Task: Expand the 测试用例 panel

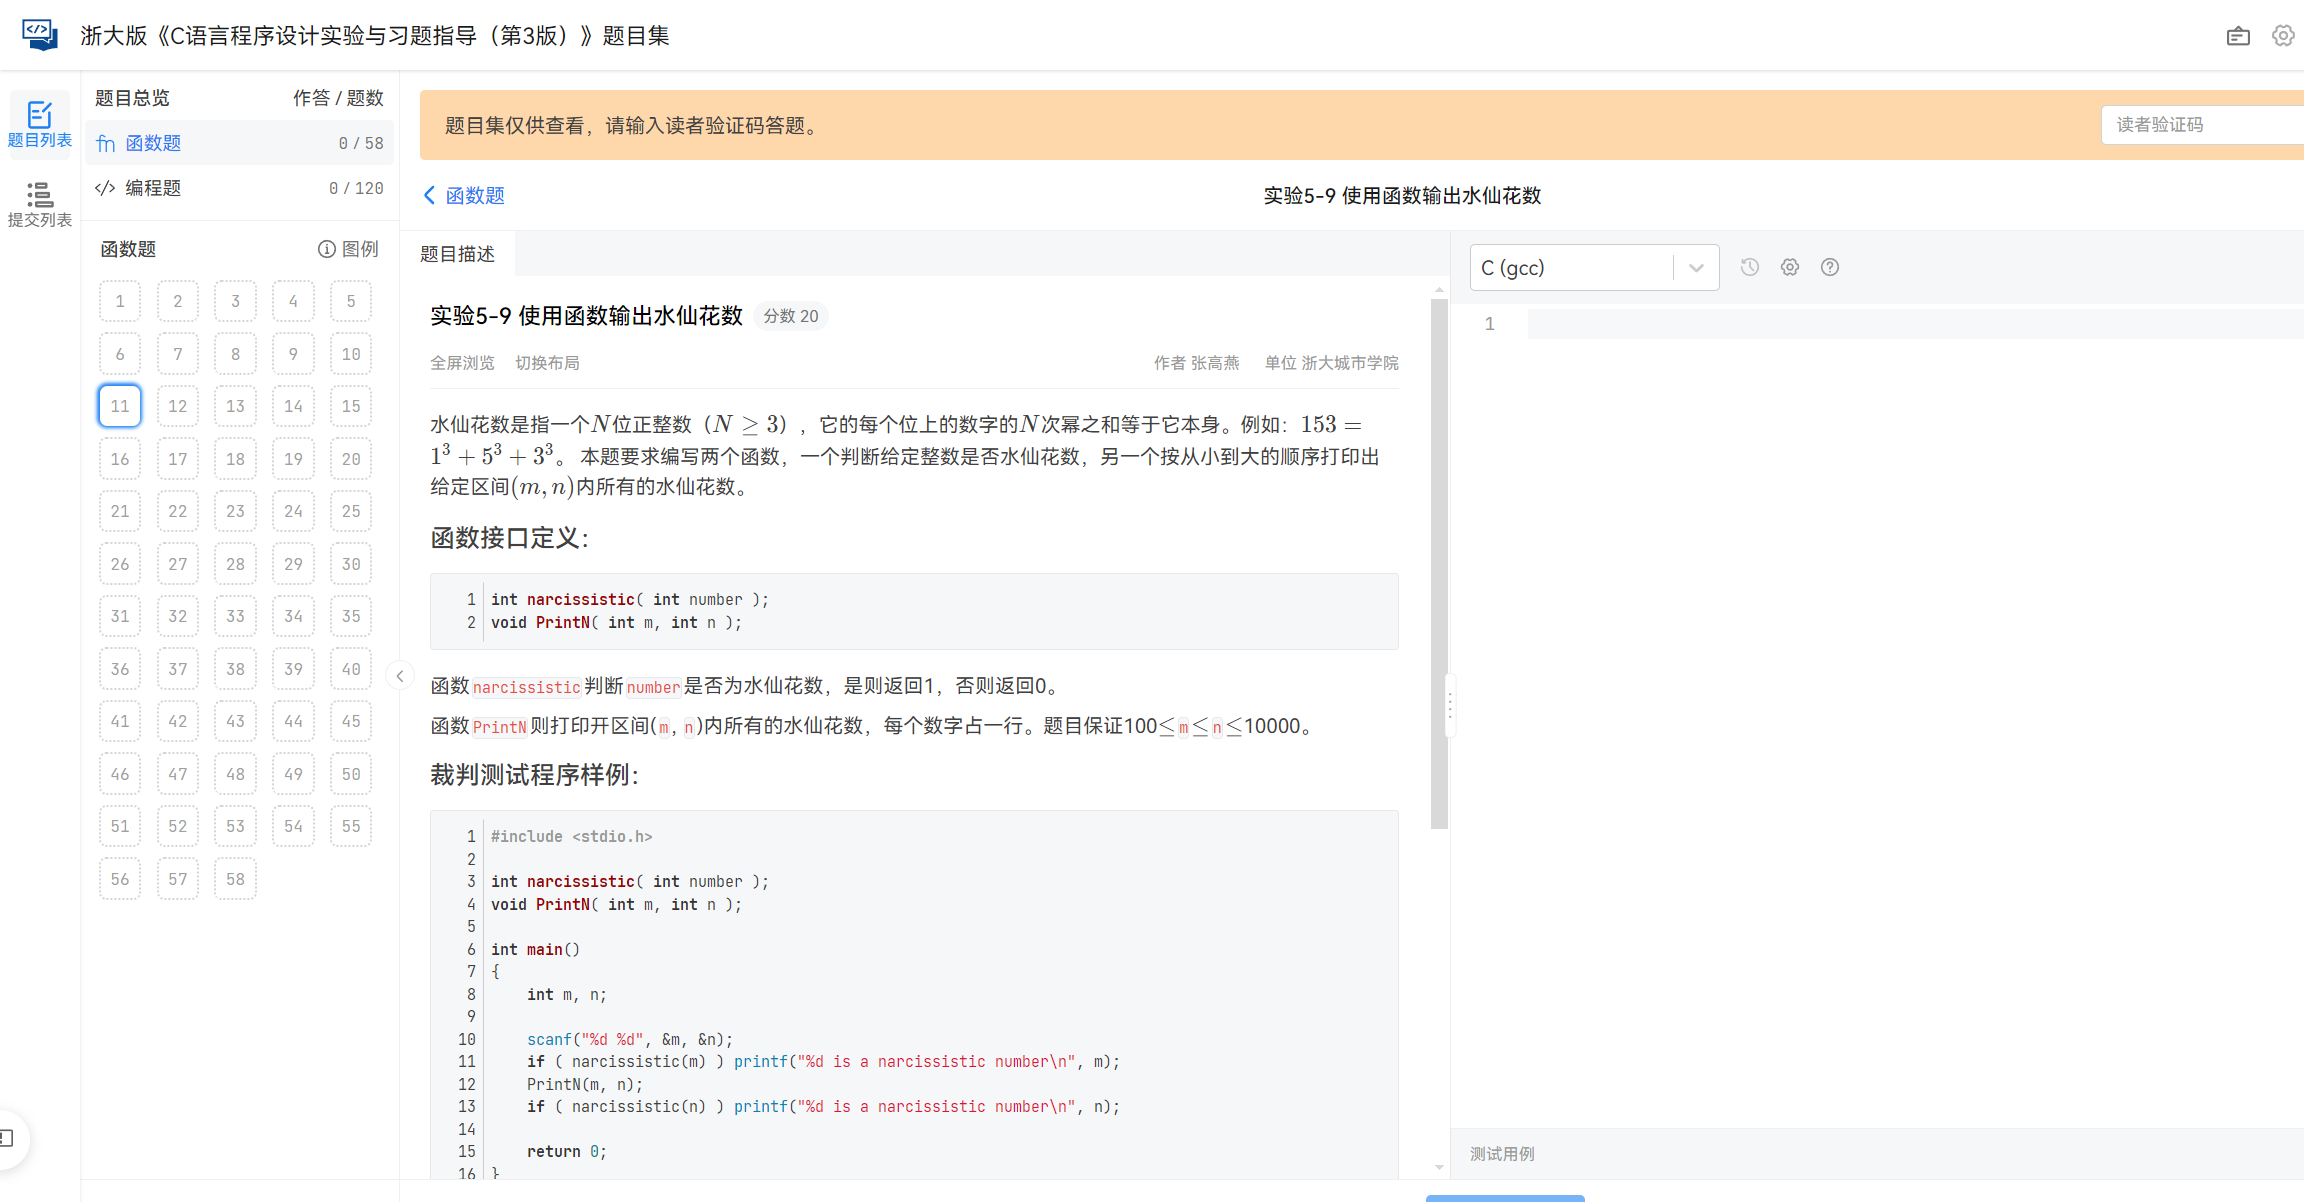Action: tap(1502, 1154)
